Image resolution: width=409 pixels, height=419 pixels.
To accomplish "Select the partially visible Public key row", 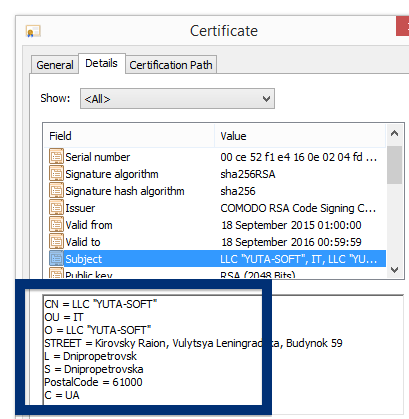I will click(215, 274).
